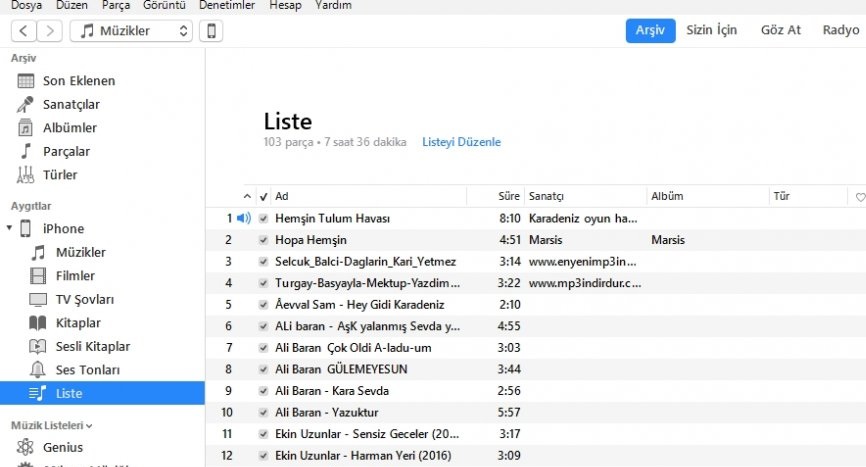Screen dimensions: 866x467
Task: Select track Ali Baran - Yazuktur
Action: pos(326,412)
